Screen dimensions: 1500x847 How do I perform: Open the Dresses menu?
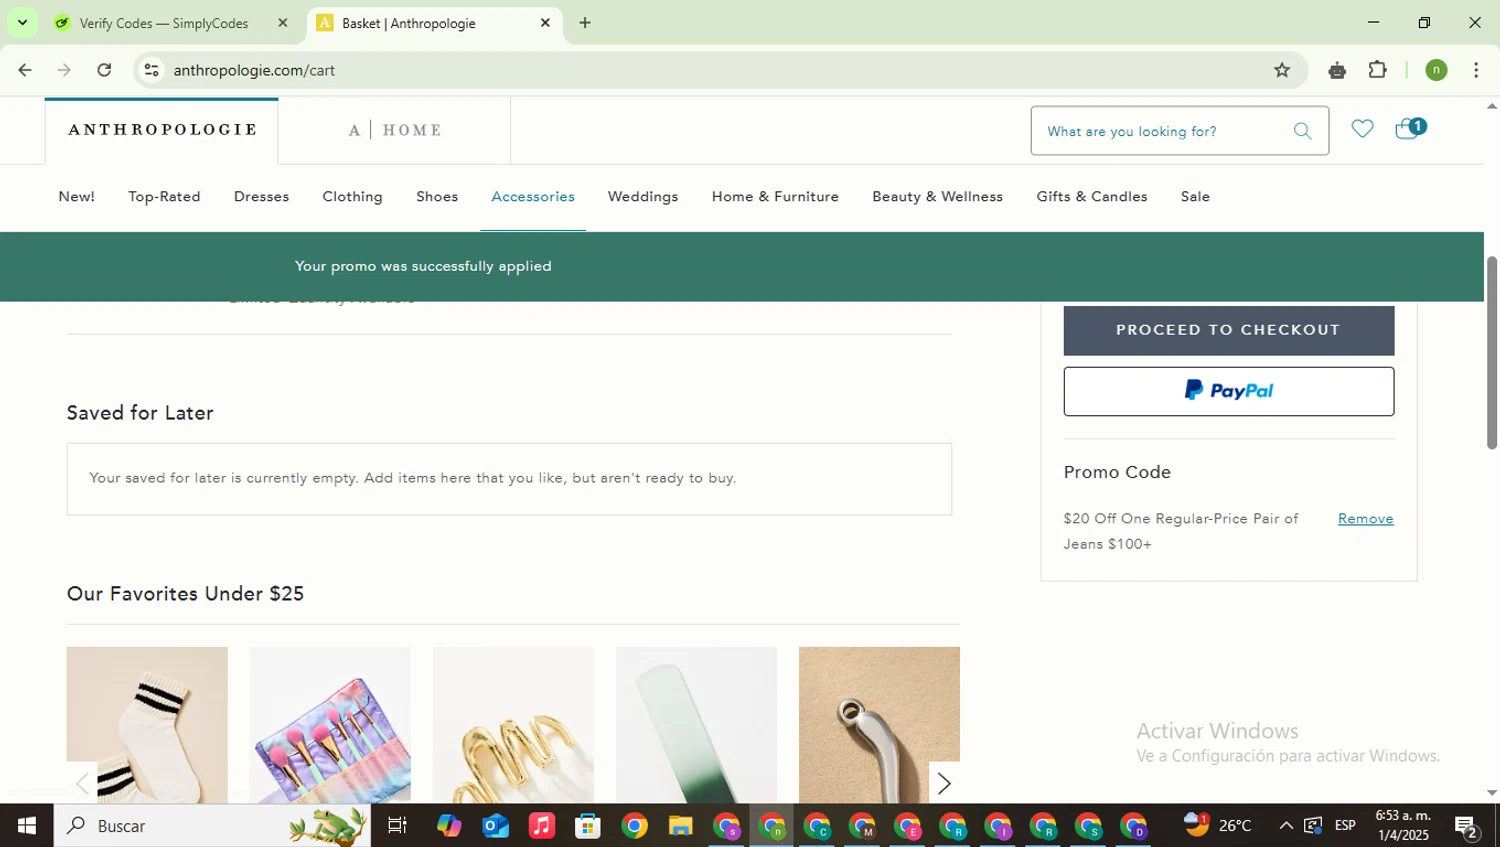(261, 197)
